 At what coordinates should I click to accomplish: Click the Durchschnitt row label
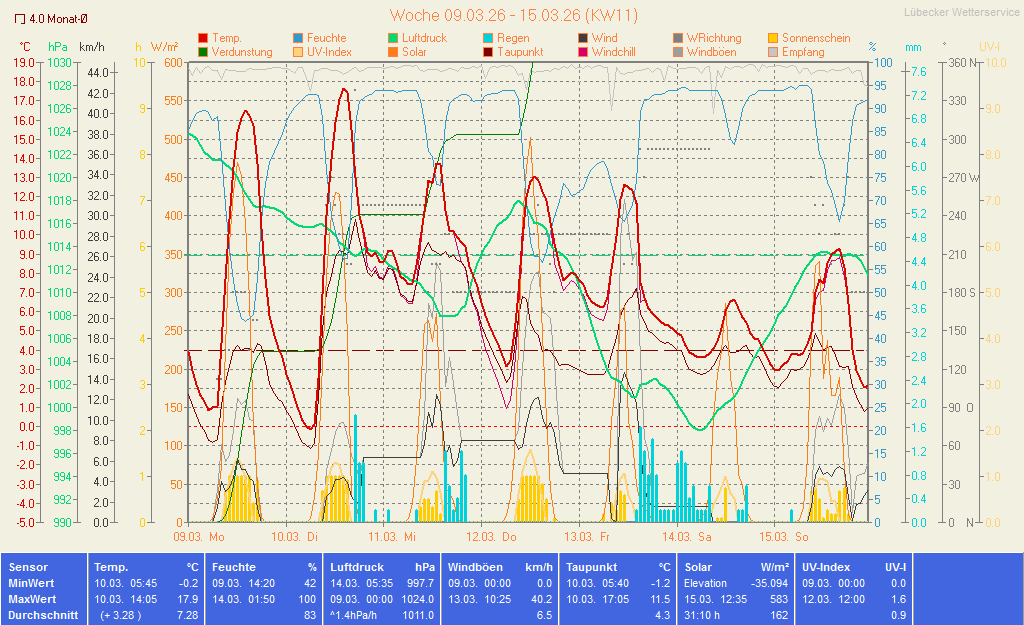43,615
